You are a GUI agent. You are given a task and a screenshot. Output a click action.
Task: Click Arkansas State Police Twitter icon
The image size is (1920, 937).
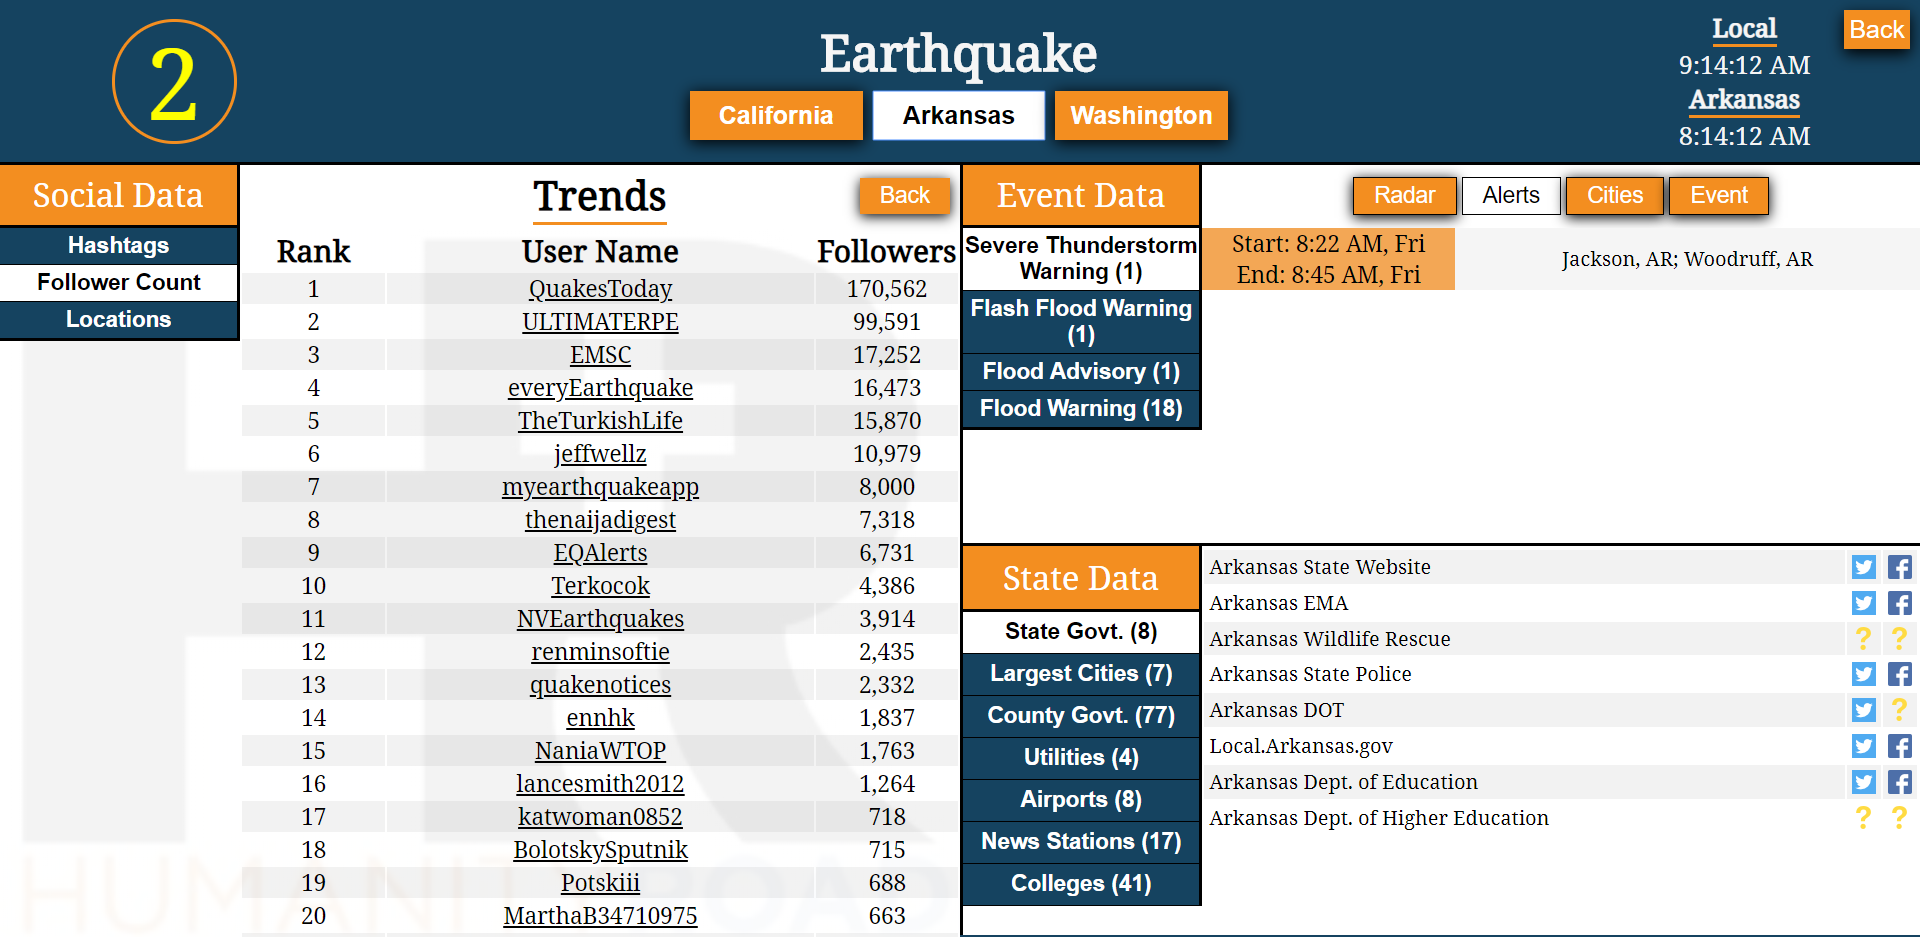tap(1863, 674)
